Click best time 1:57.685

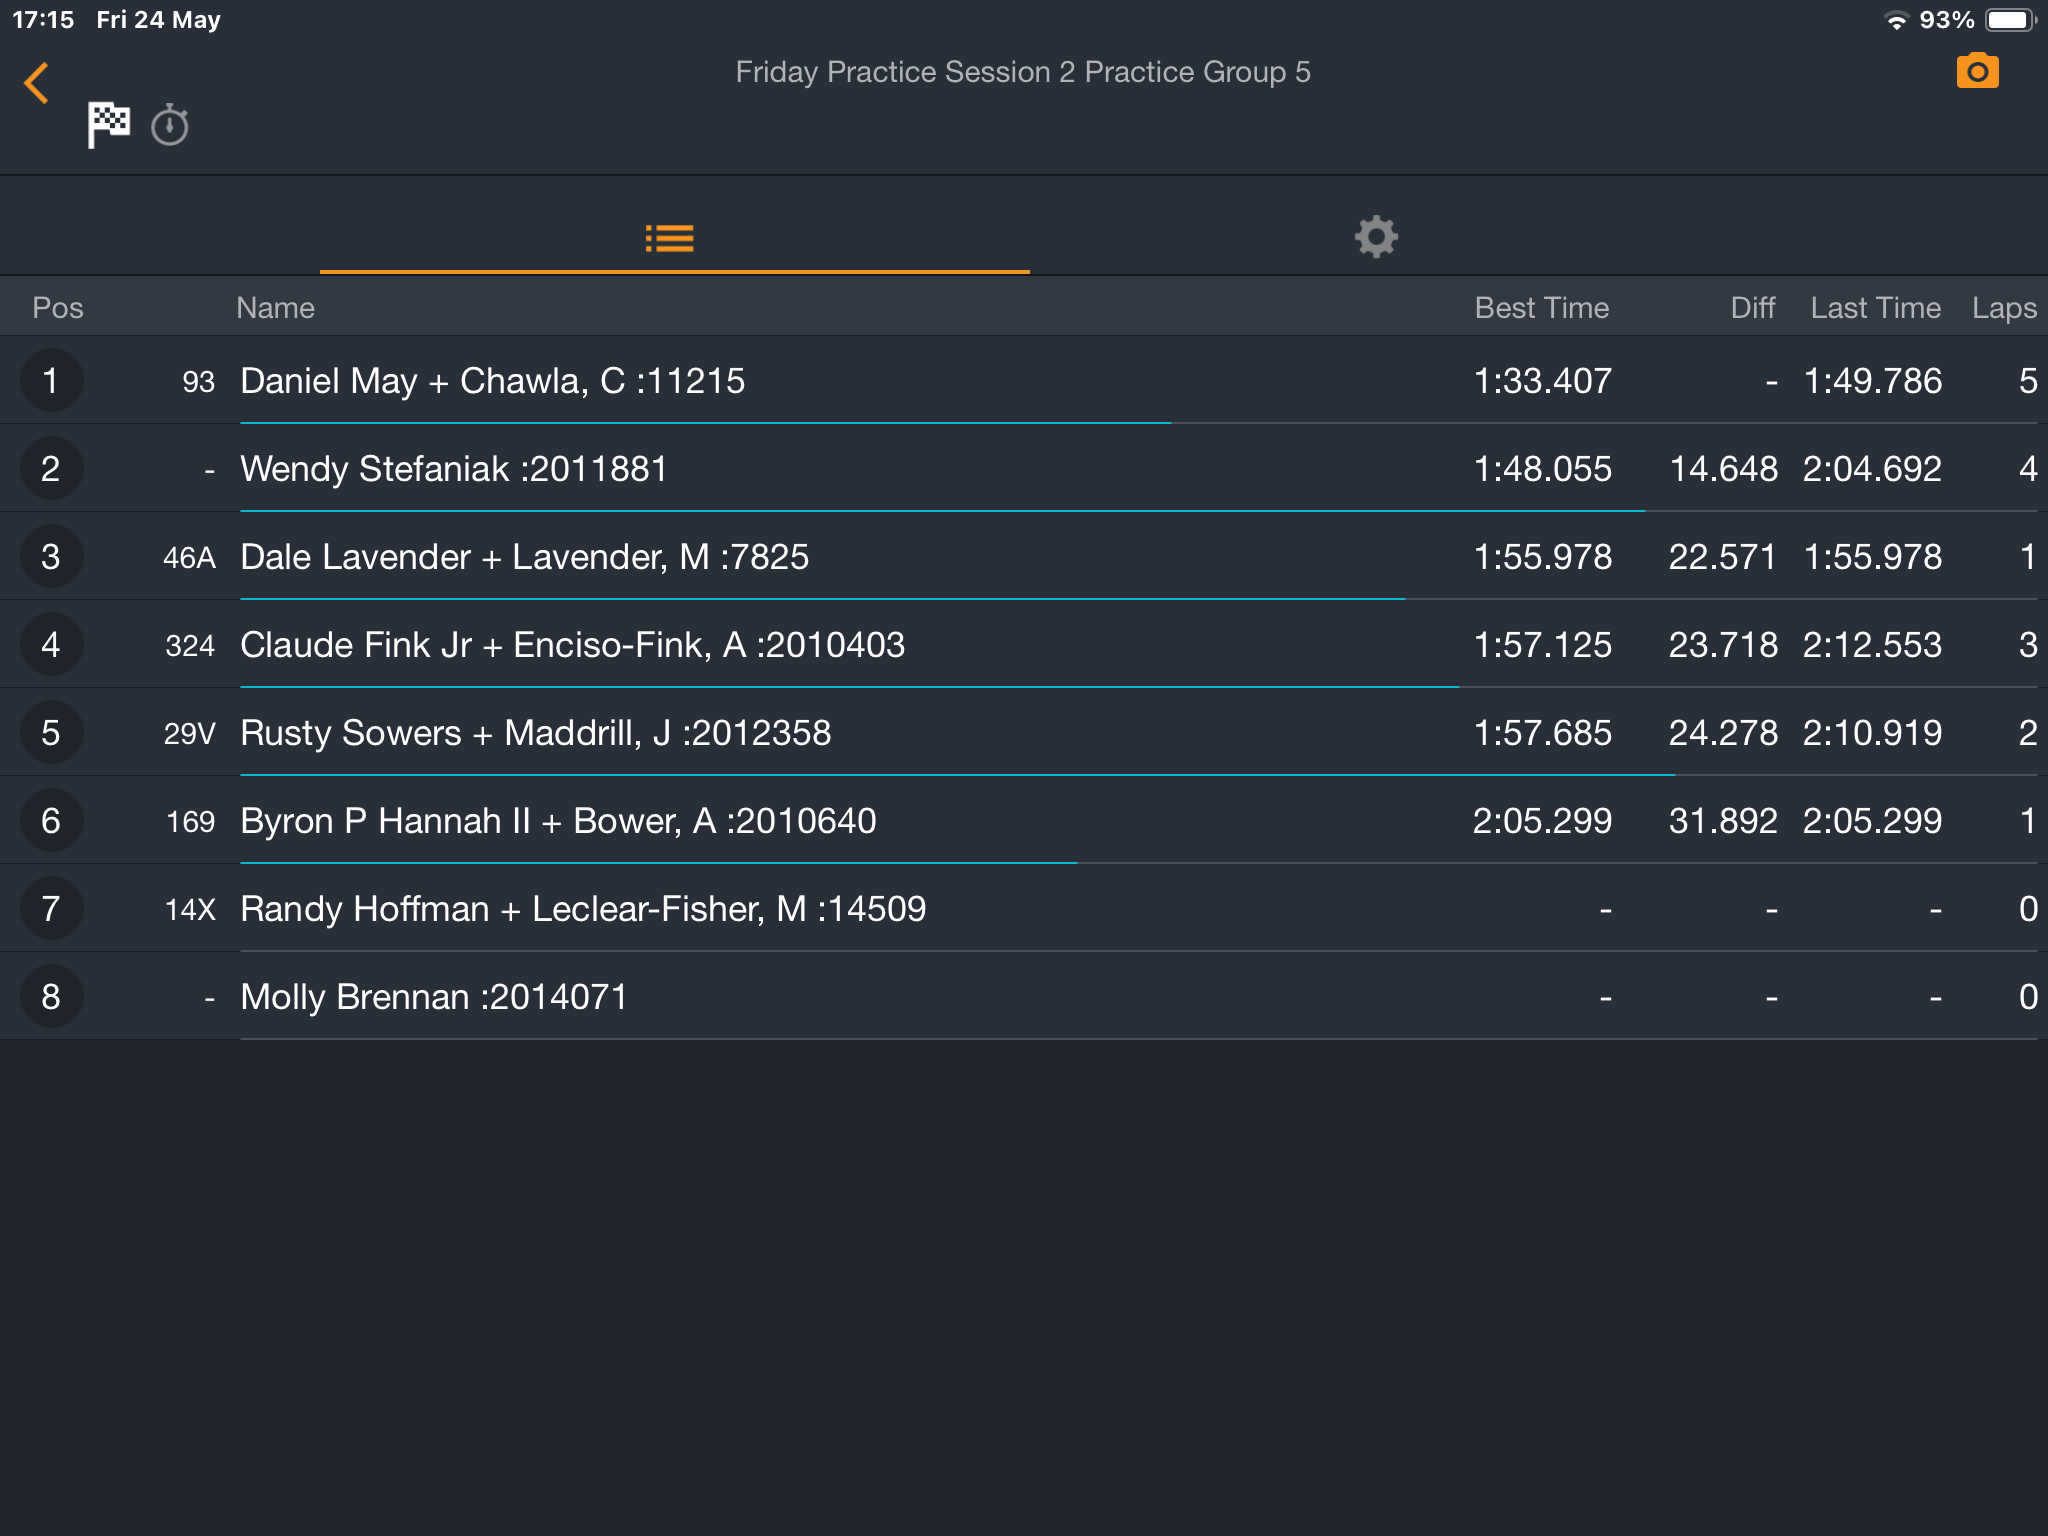pos(1542,733)
